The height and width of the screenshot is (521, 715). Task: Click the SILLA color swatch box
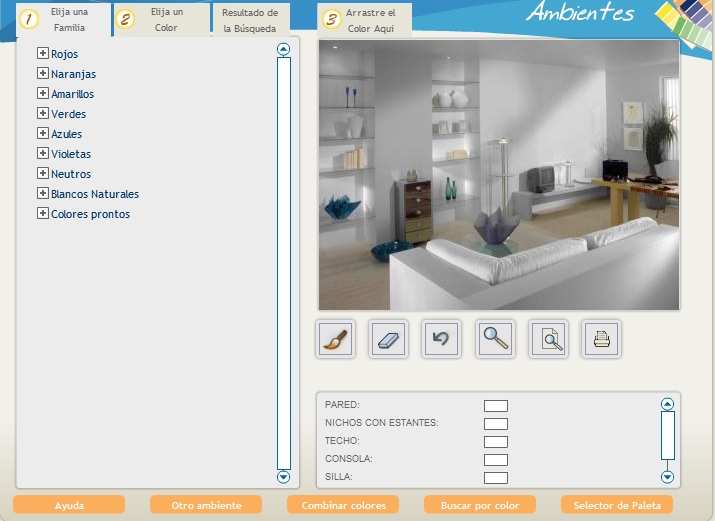pyautogui.click(x=496, y=478)
